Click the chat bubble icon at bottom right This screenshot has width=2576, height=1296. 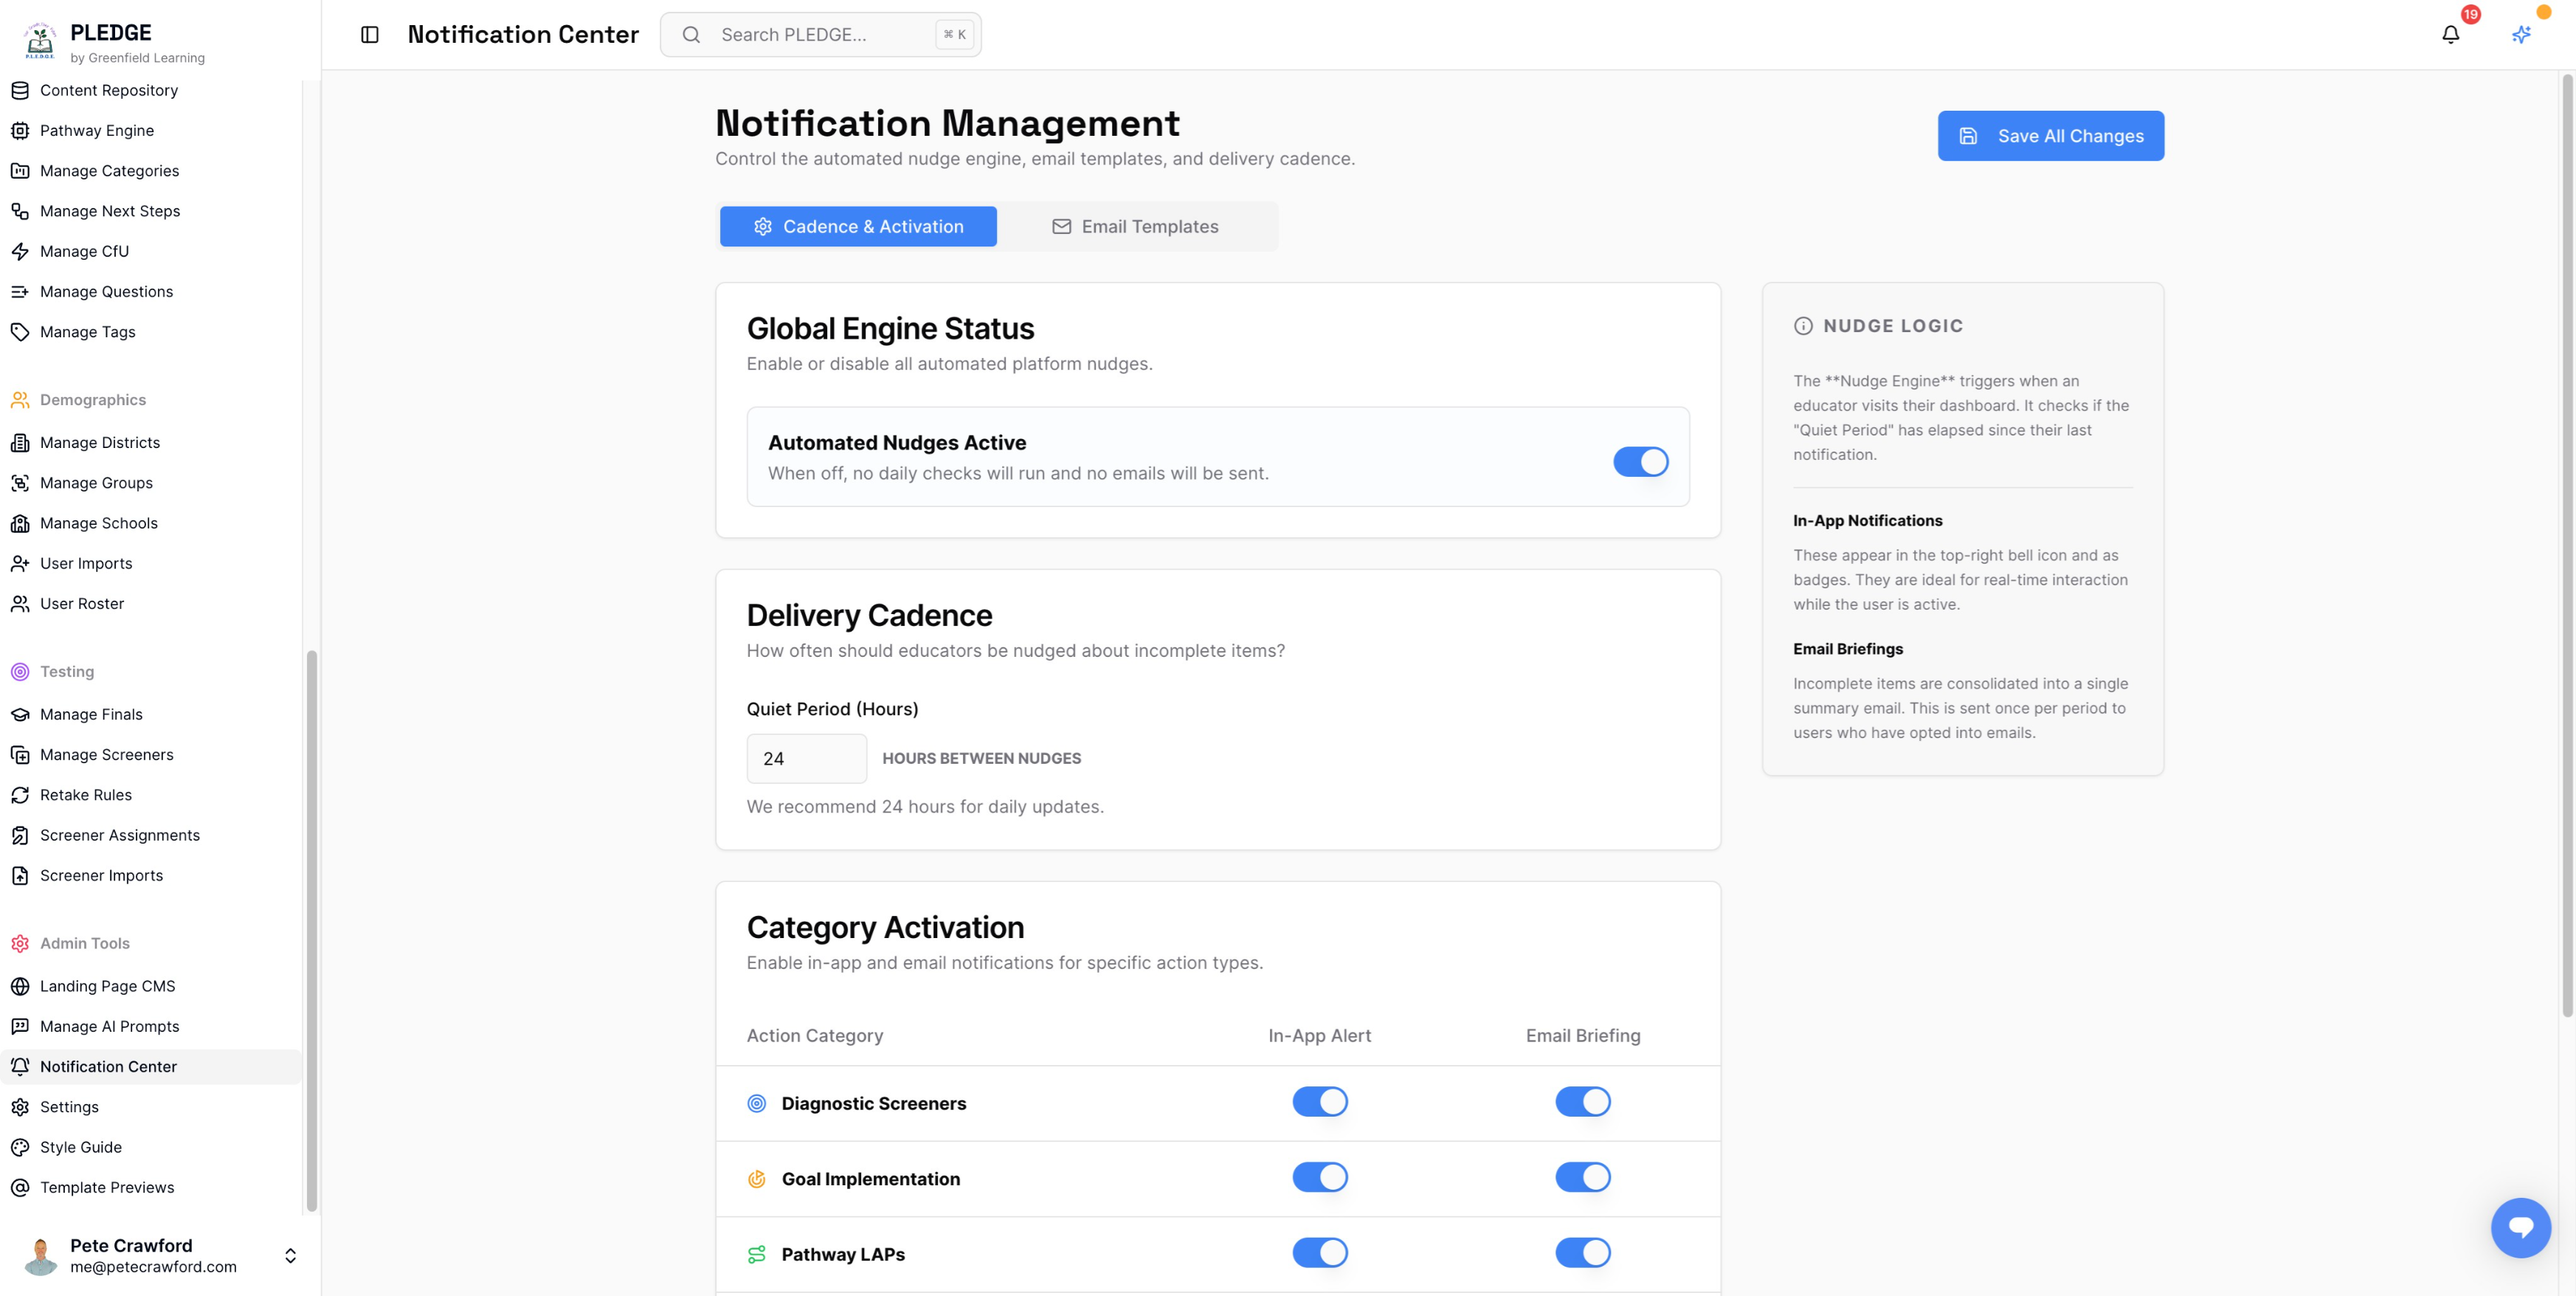coord(2522,1228)
